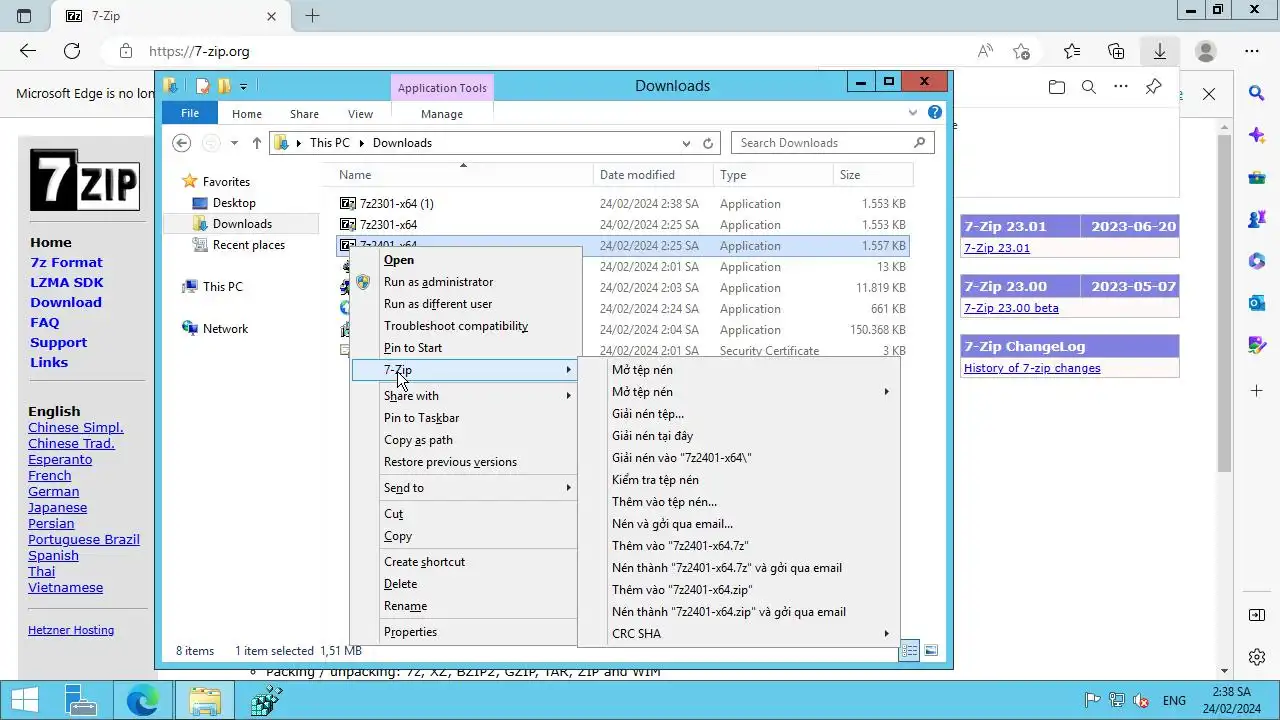
Task: Open the Explorer File ribbon tab
Action: coord(189,114)
